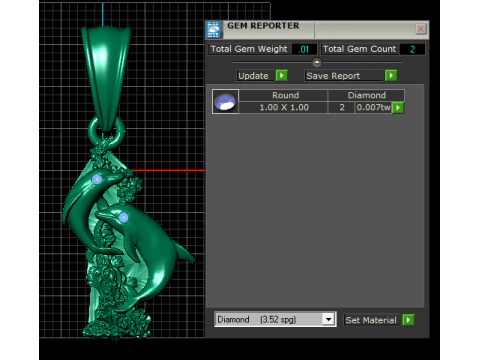Click the green arrow next to Update
This screenshot has width=480, height=360.
coord(282,76)
